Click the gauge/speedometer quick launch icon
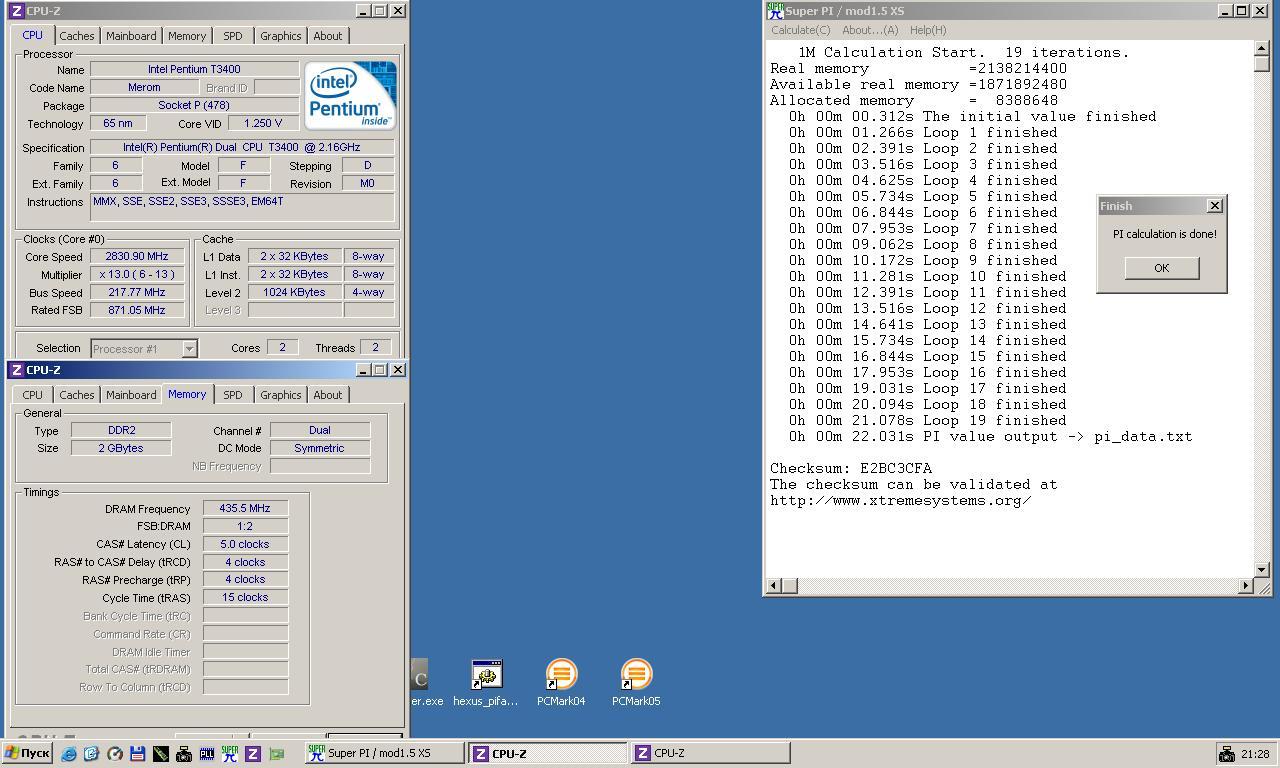 114,753
